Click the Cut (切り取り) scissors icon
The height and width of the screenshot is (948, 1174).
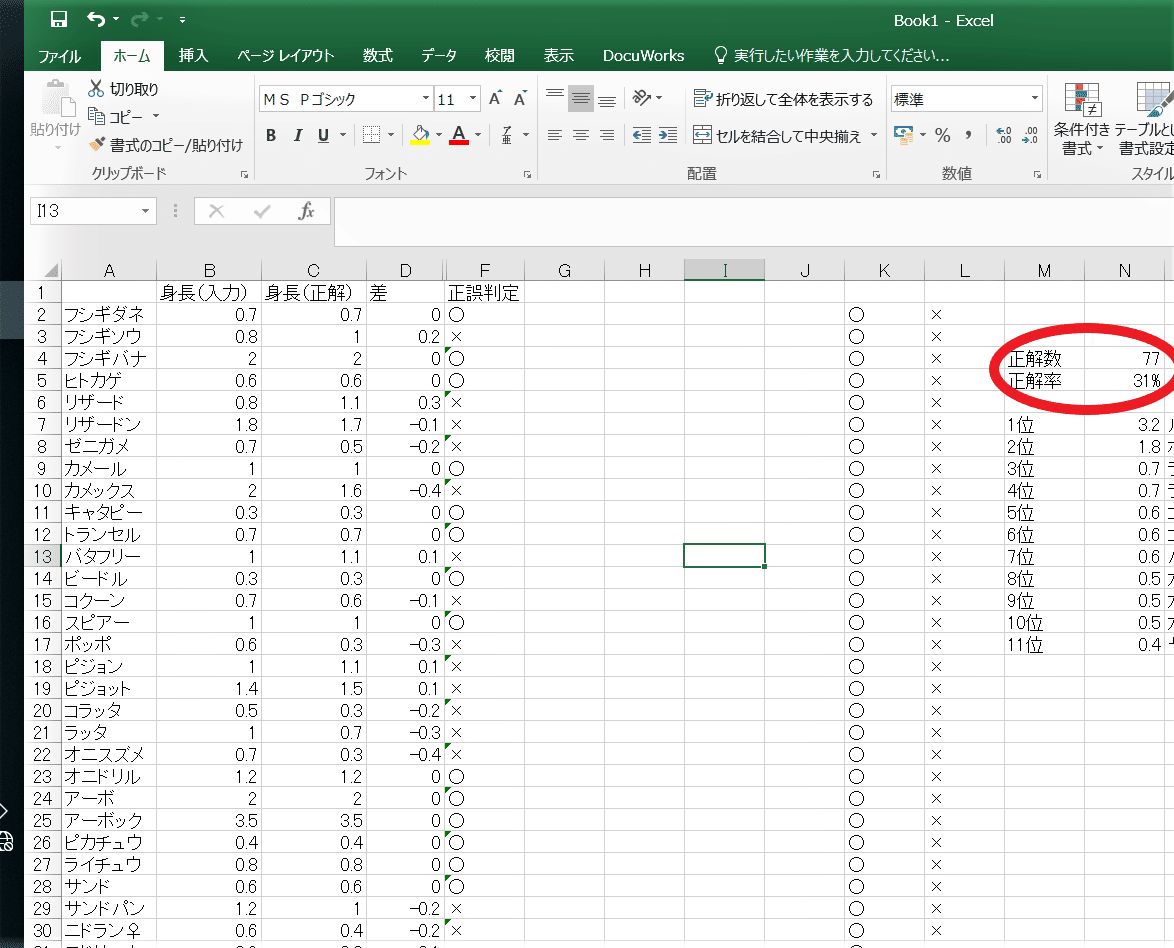(x=96, y=88)
